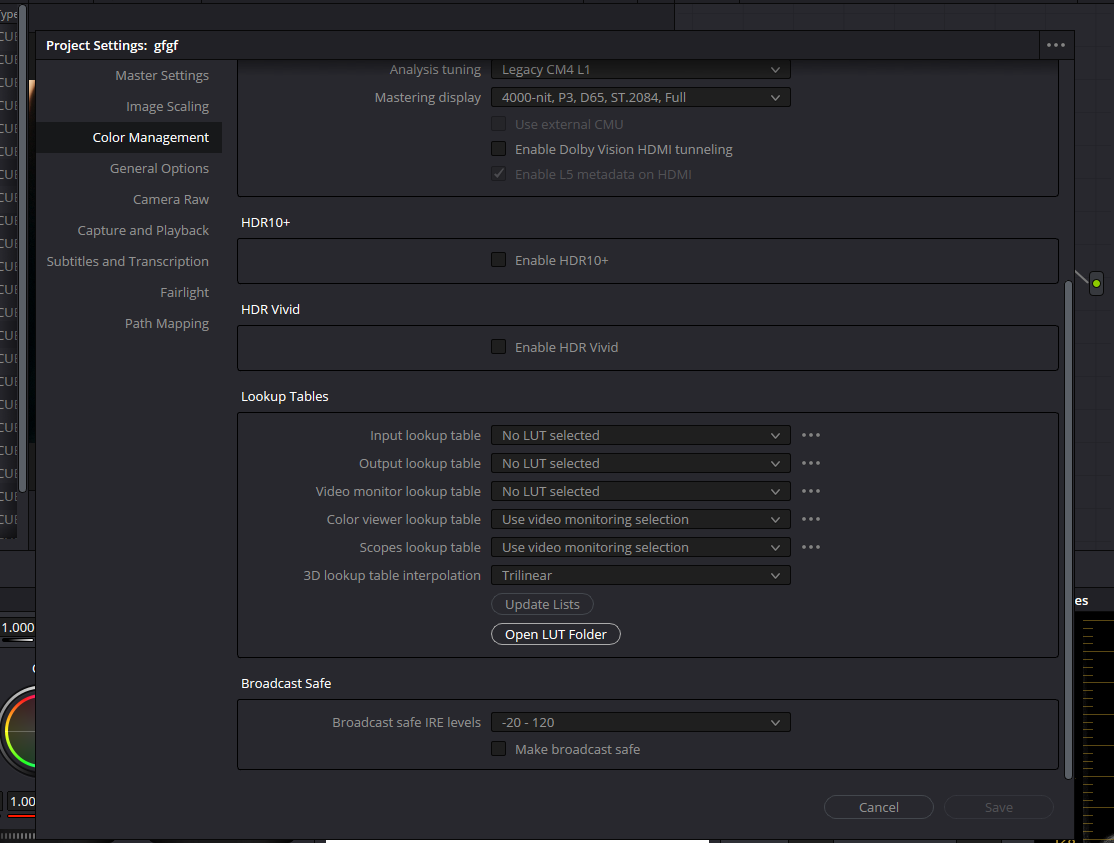
Task: Go to Path Mapping section
Action: pyautogui.click(x=167, y=323)
